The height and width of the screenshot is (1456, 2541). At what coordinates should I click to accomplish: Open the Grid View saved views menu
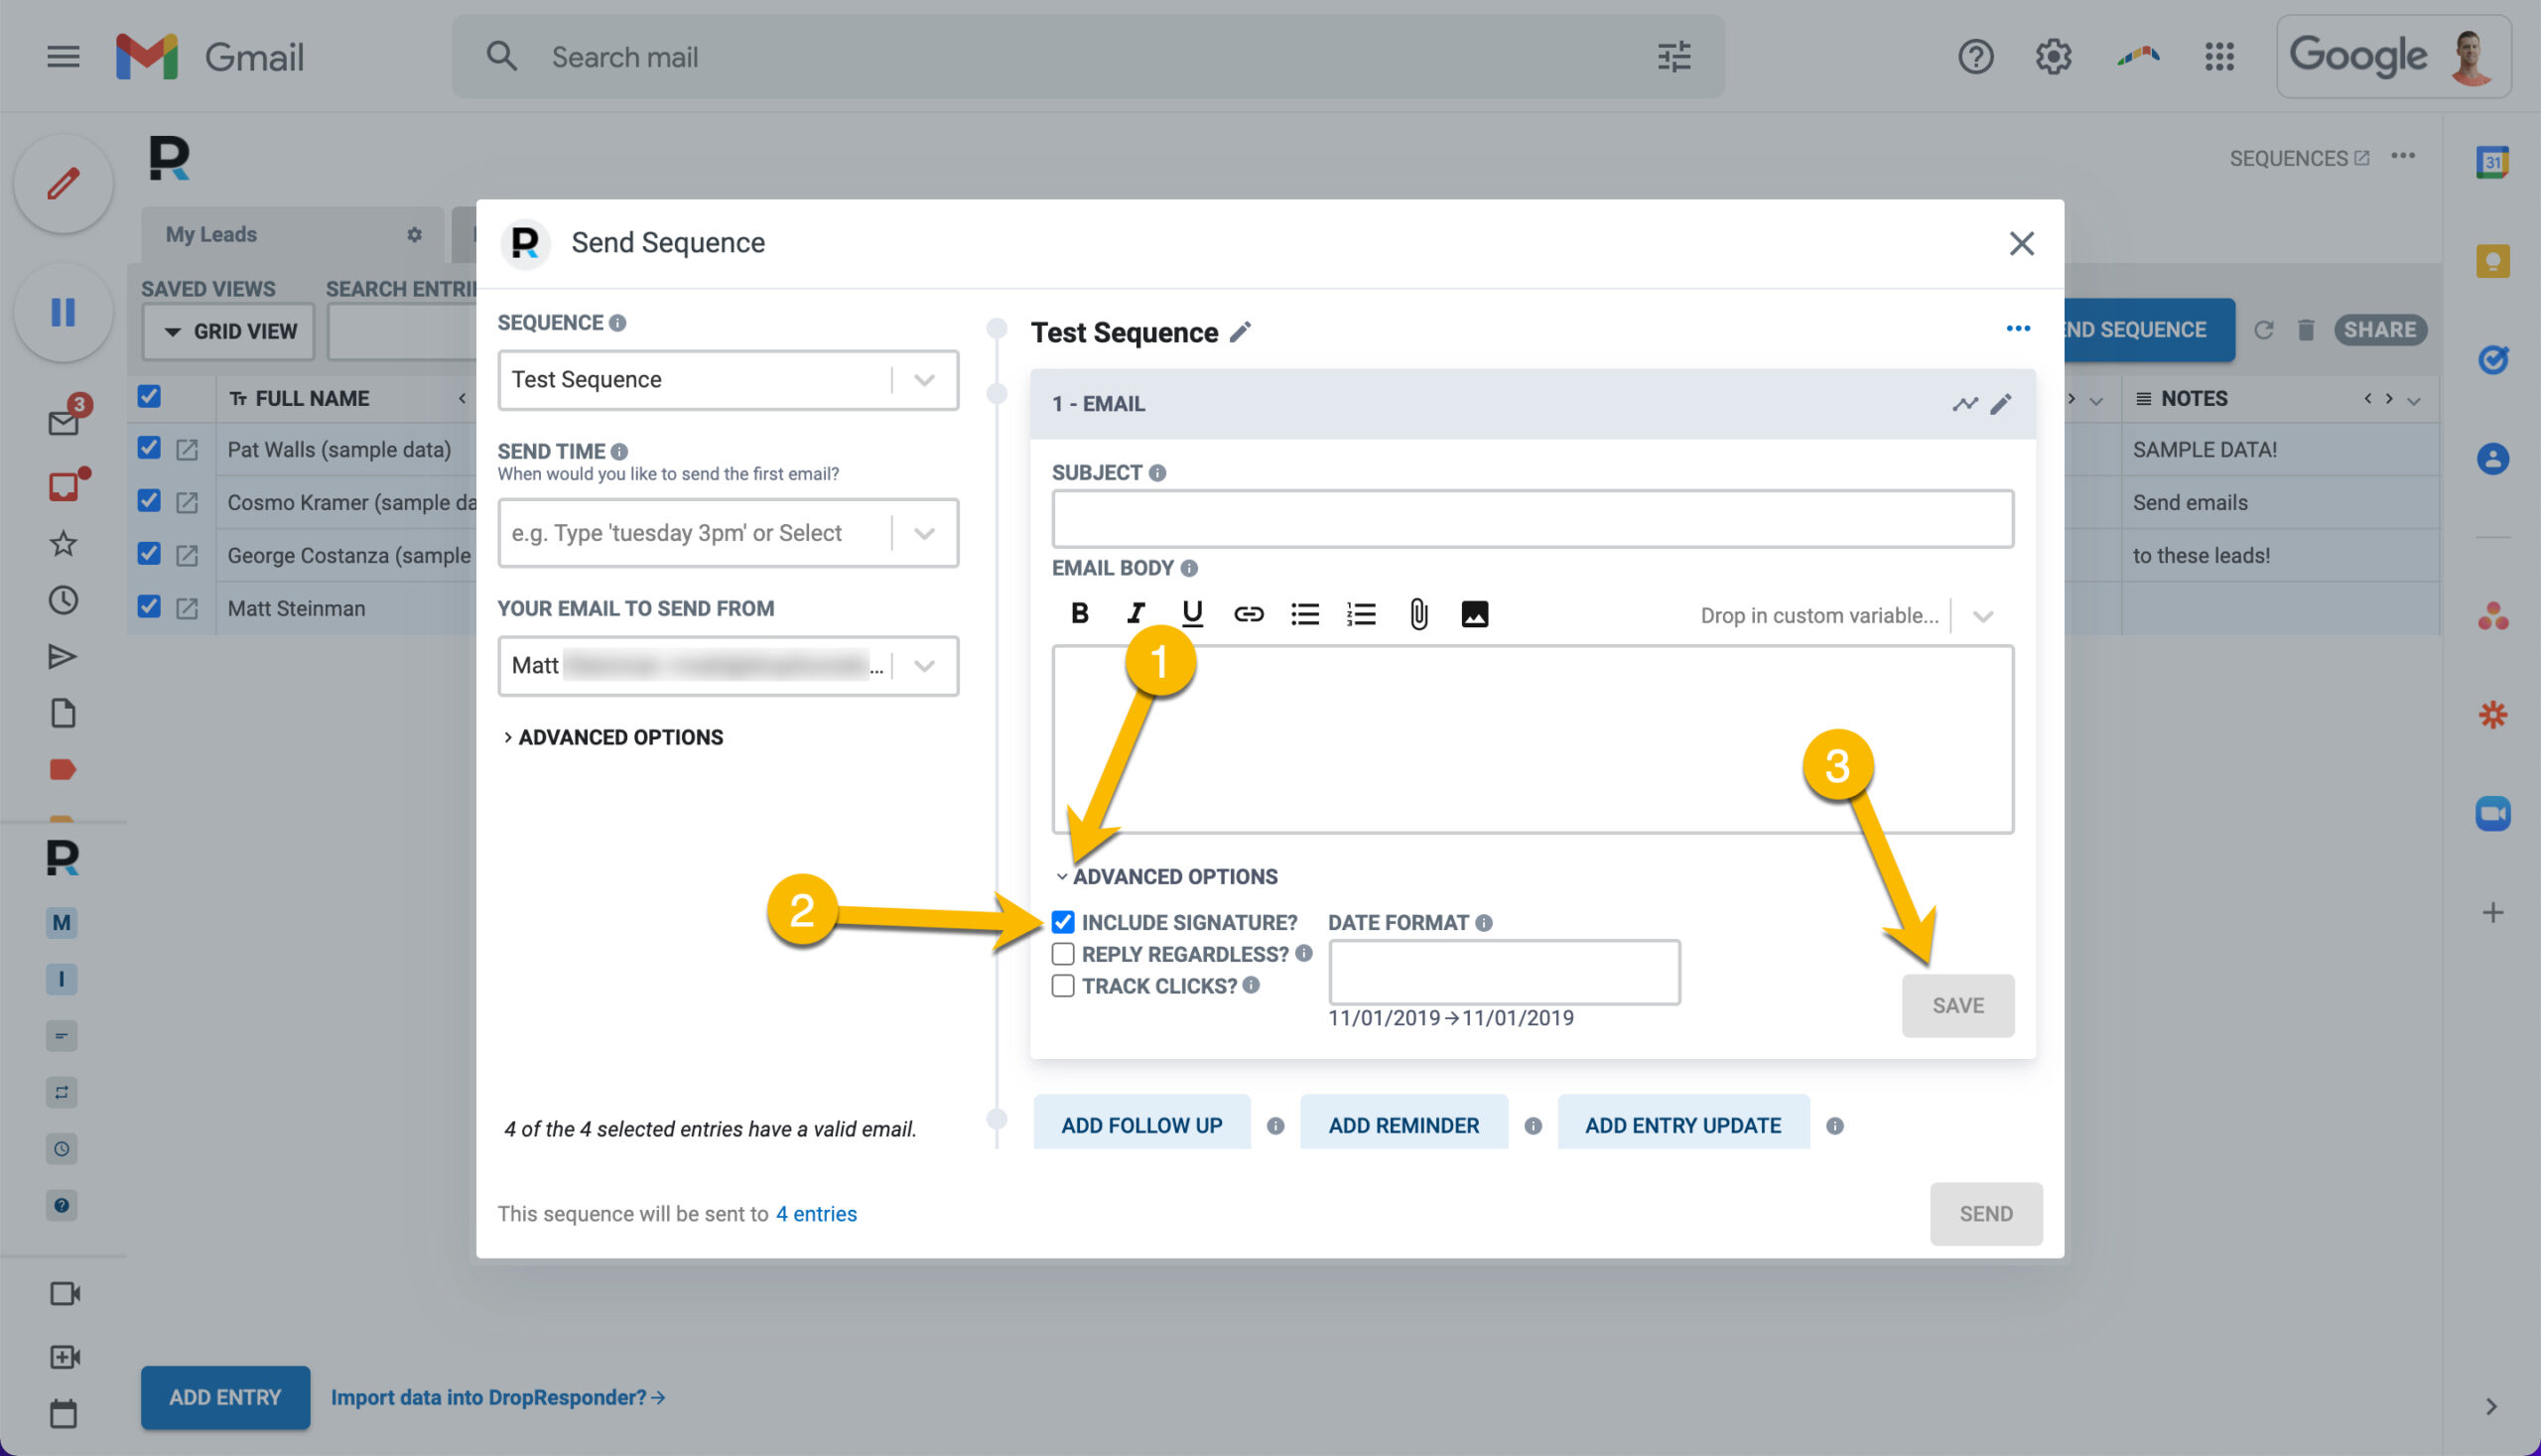pos(228,331)
